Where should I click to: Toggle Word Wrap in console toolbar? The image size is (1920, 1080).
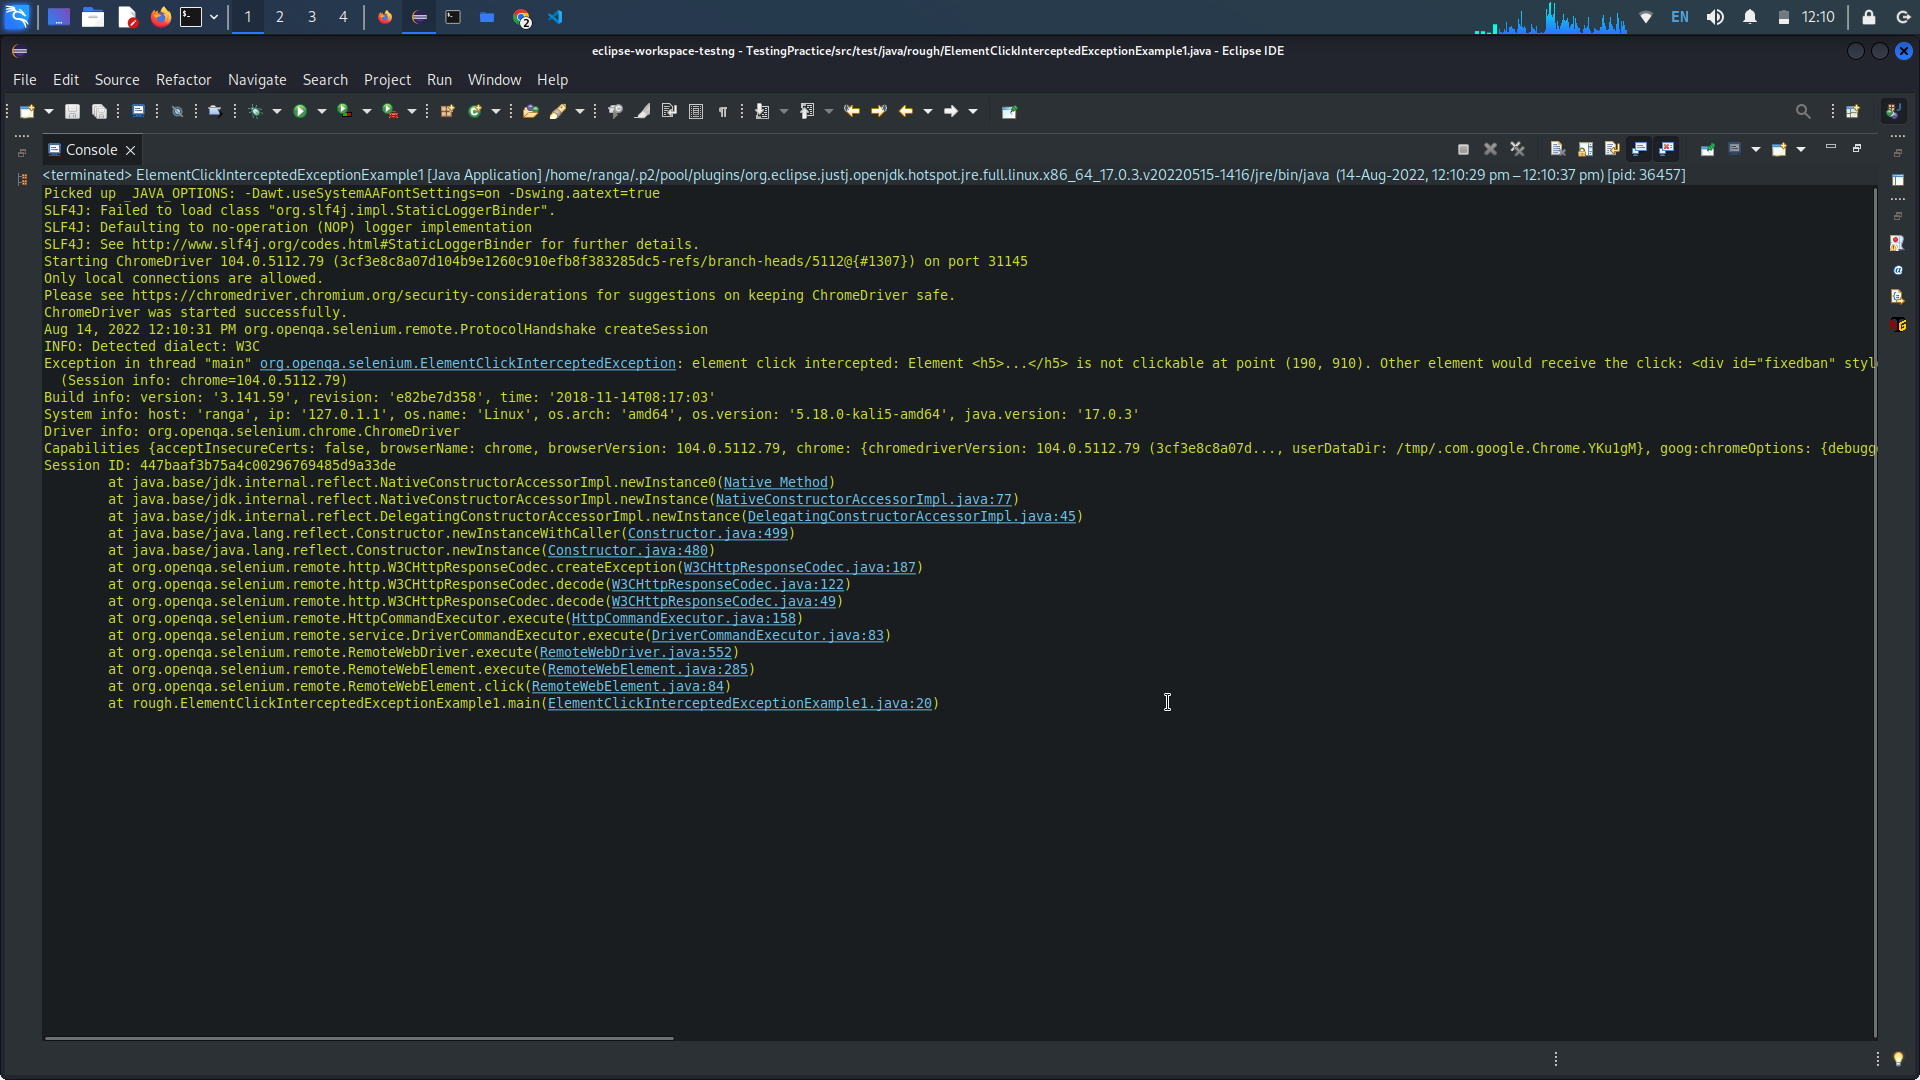point(1612,149)
